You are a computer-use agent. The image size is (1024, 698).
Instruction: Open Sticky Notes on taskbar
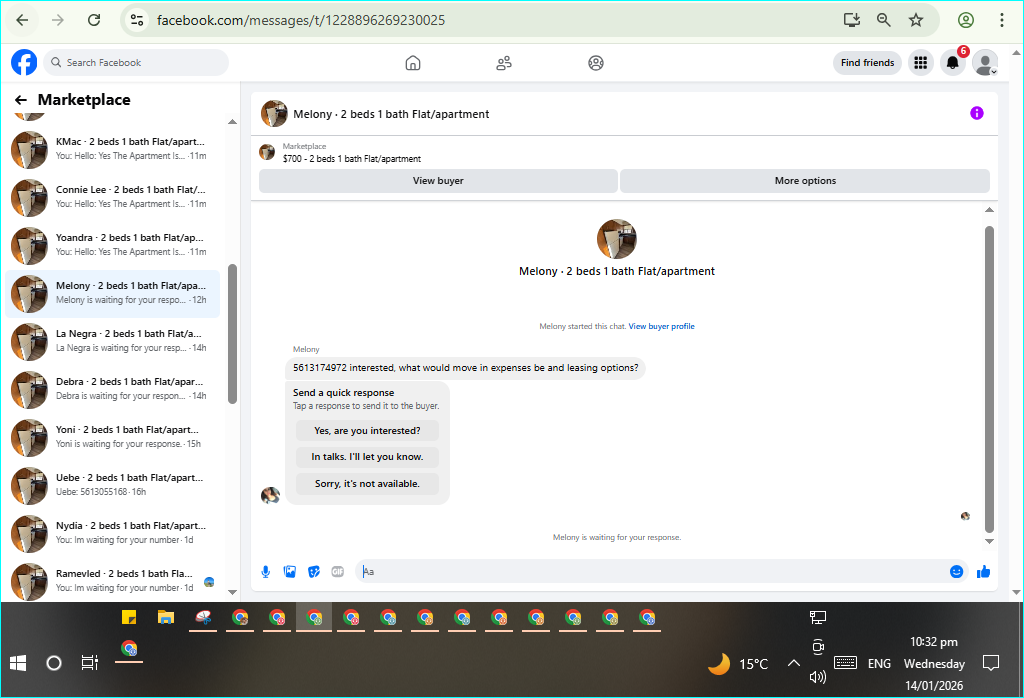click(129, 617)
